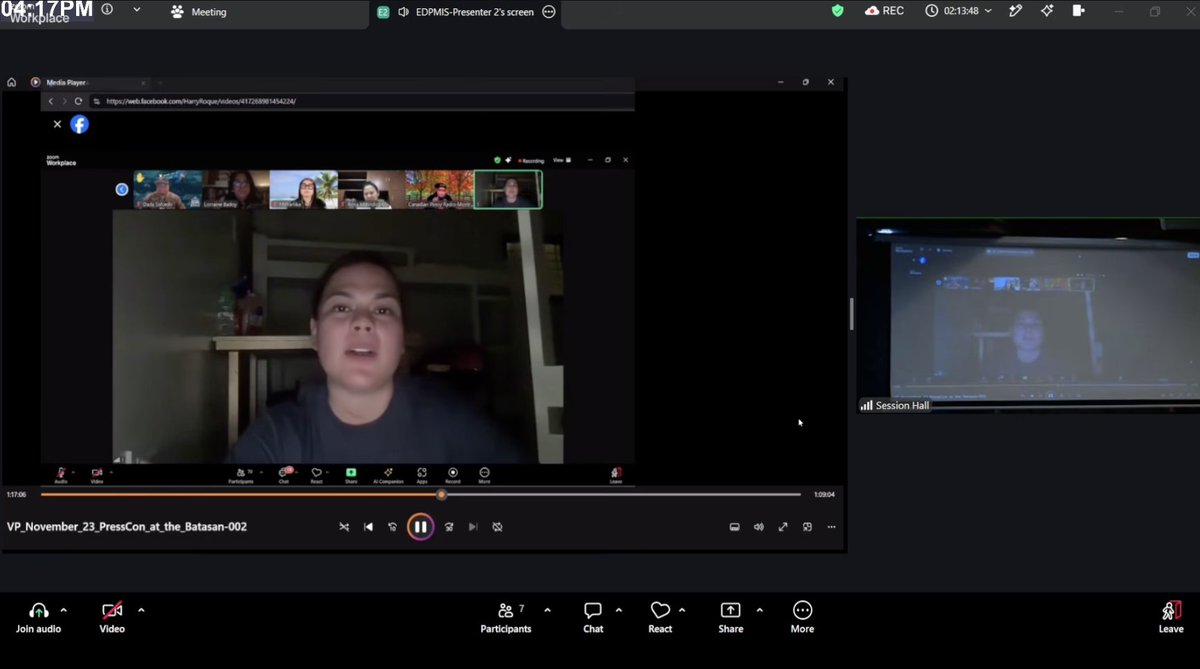Click Apps in the embedded Zoom toolbar
The image size is (1200, 669).
click(x=422, y=475)
